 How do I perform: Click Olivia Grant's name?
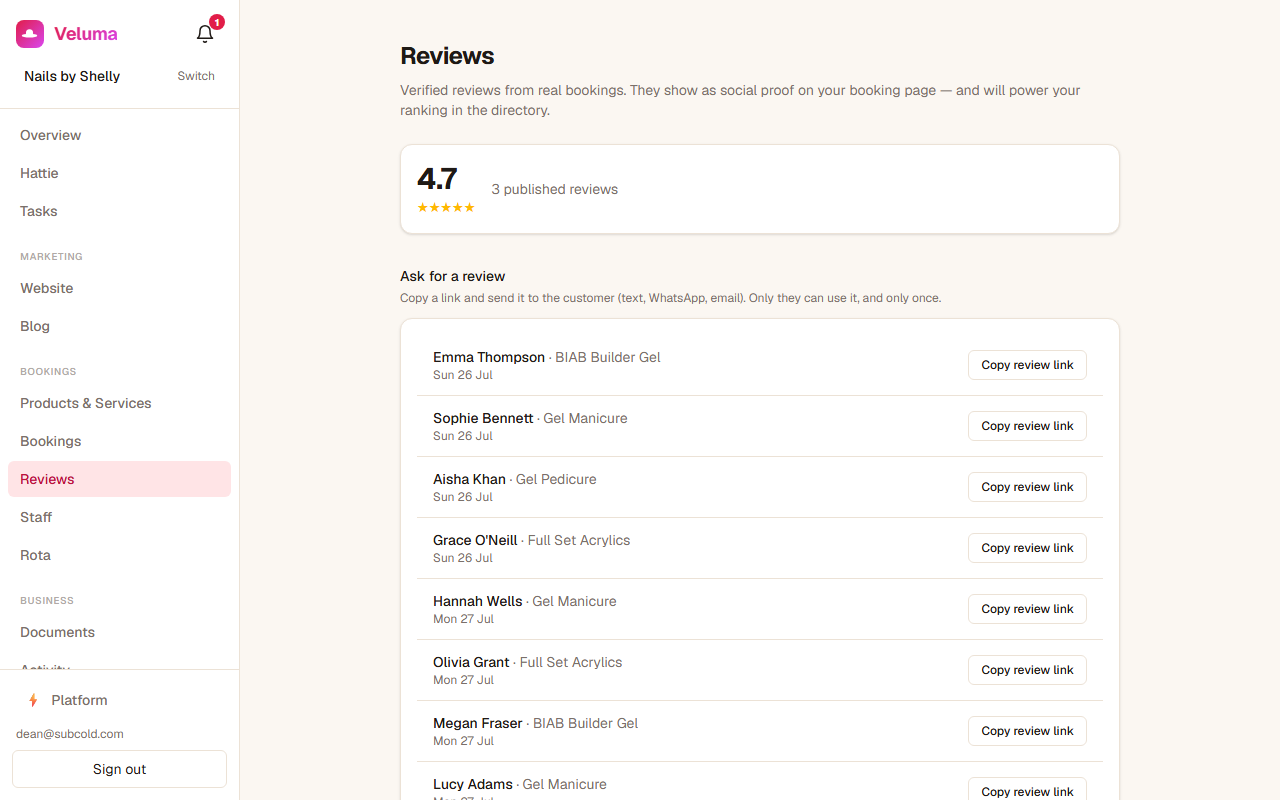click(471, 662)
